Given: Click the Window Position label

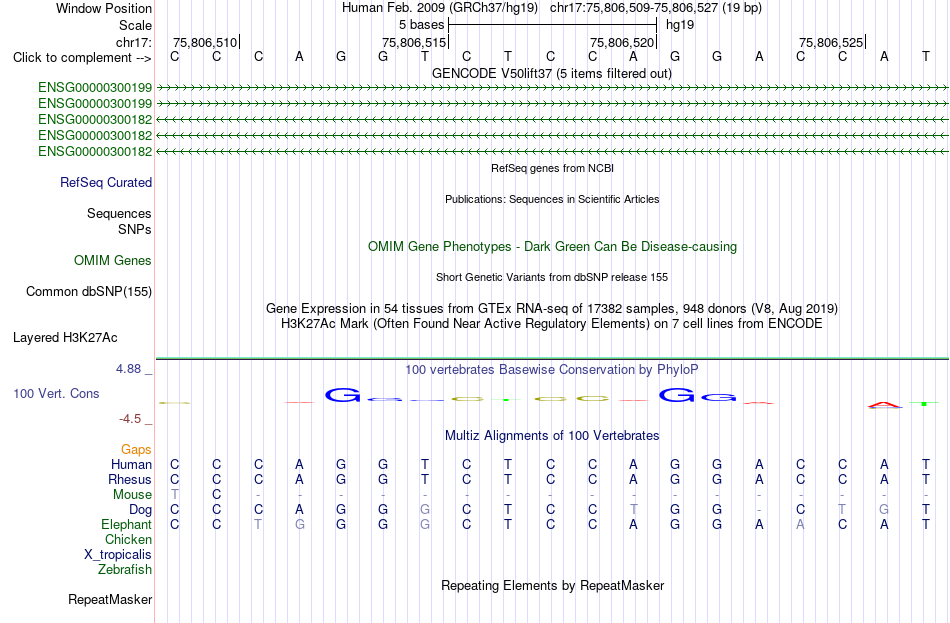Looking at the screenshot, I should 104,8.
